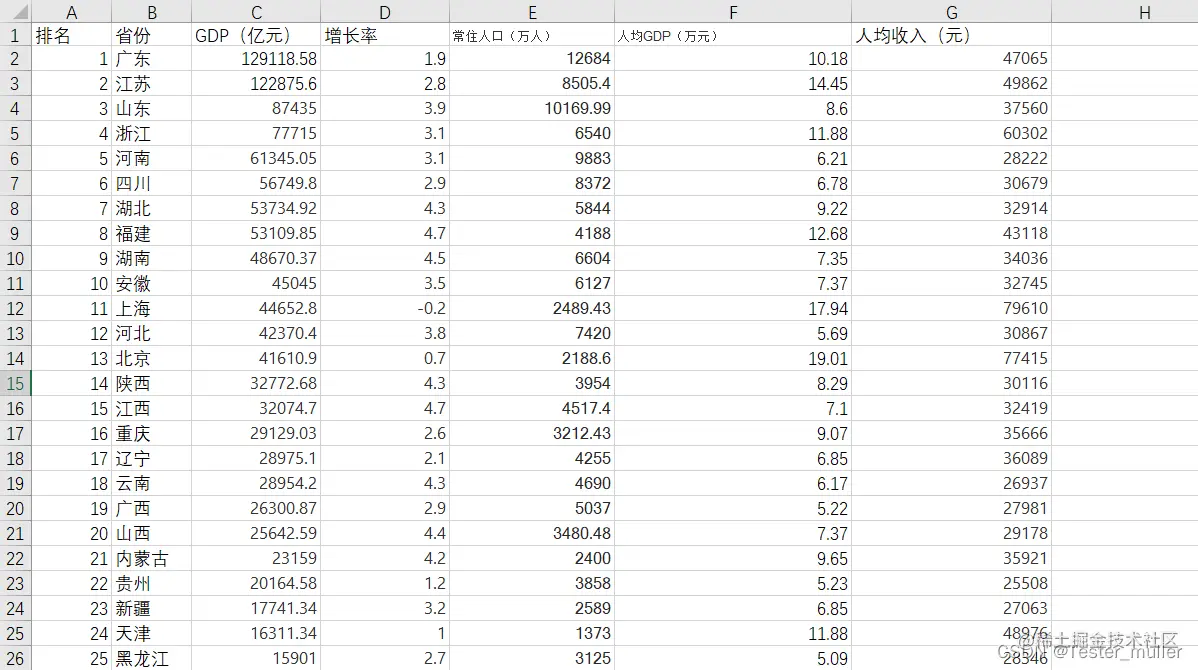Select the cell containing 安徽
The width and height of the screenshot is (1198, 670).
point(151,283)
